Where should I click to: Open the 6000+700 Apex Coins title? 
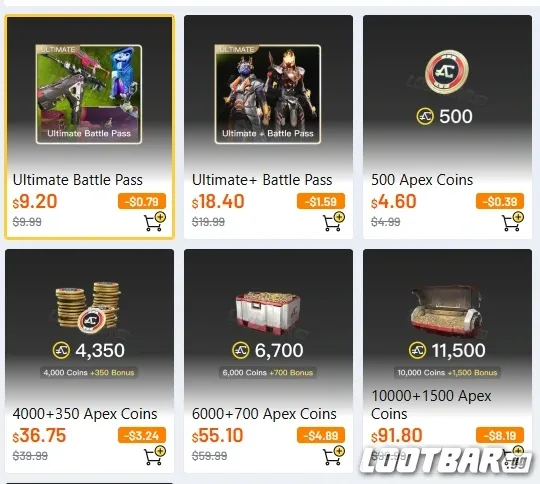[264, 414]
